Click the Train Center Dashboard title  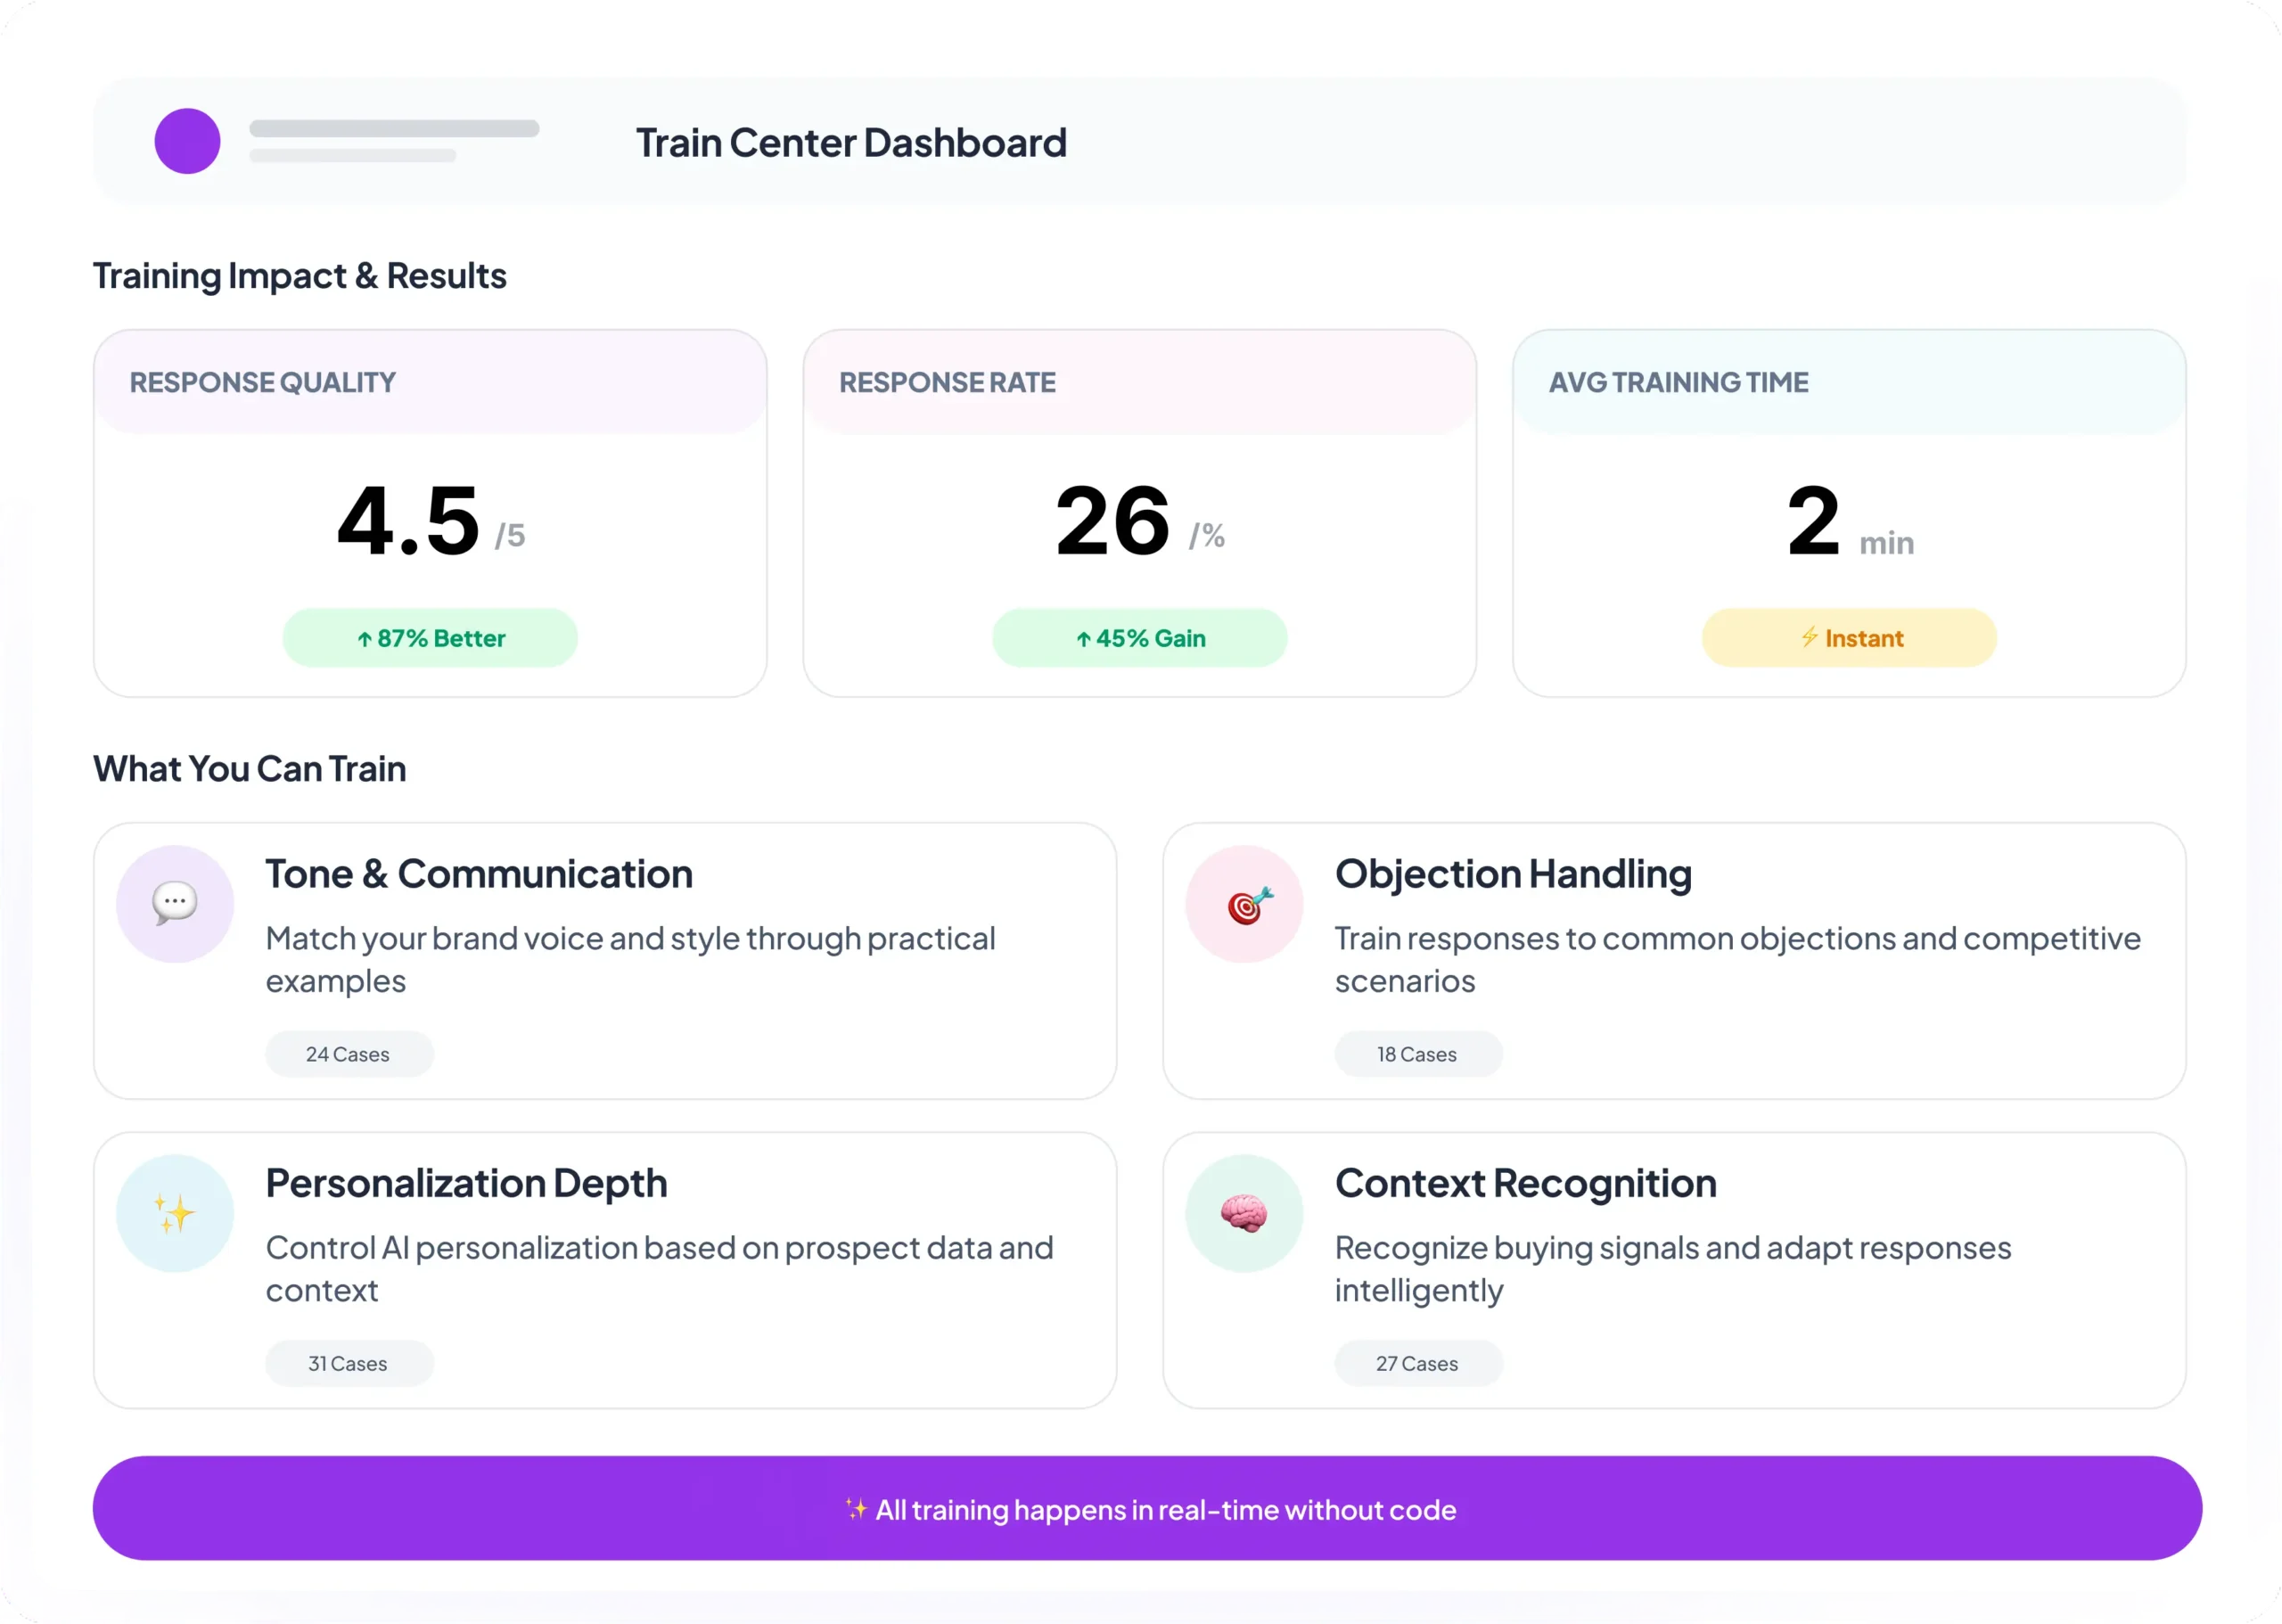(x=852, y=143)
